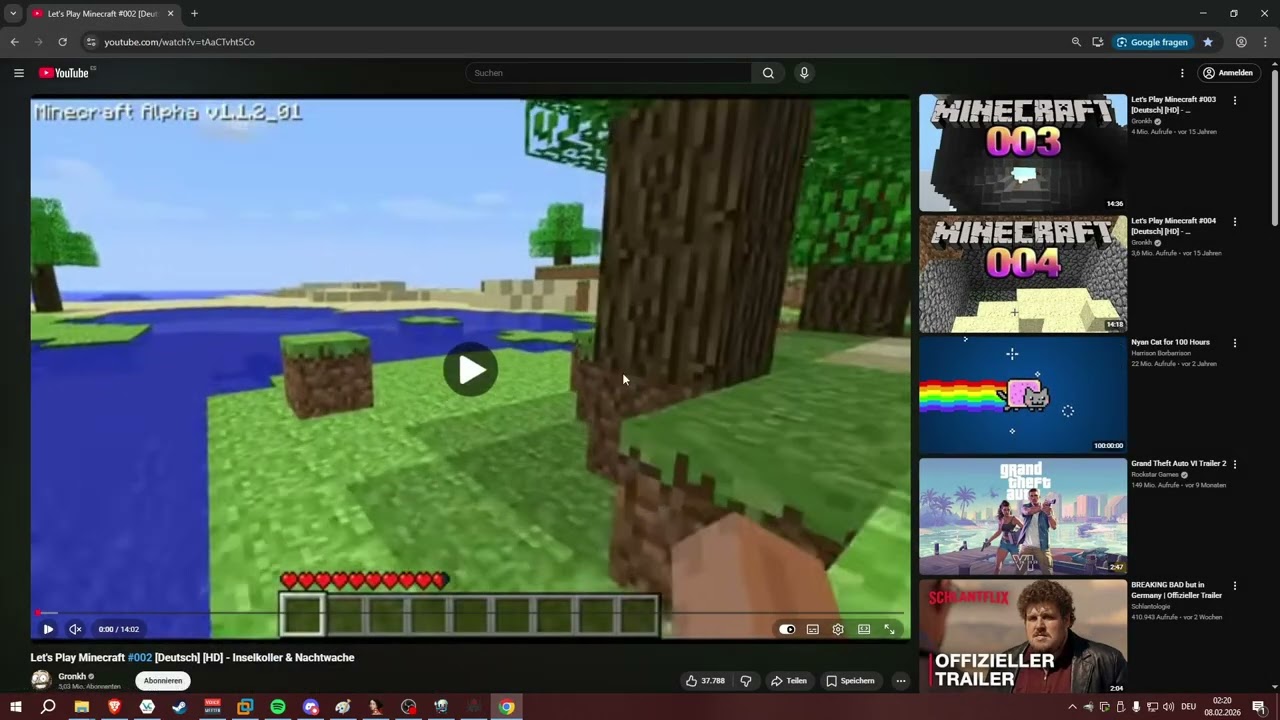Focus the Suchen search field
Image resolution: width=1280 pixels, height=720 pixels.
click(610, 73)
